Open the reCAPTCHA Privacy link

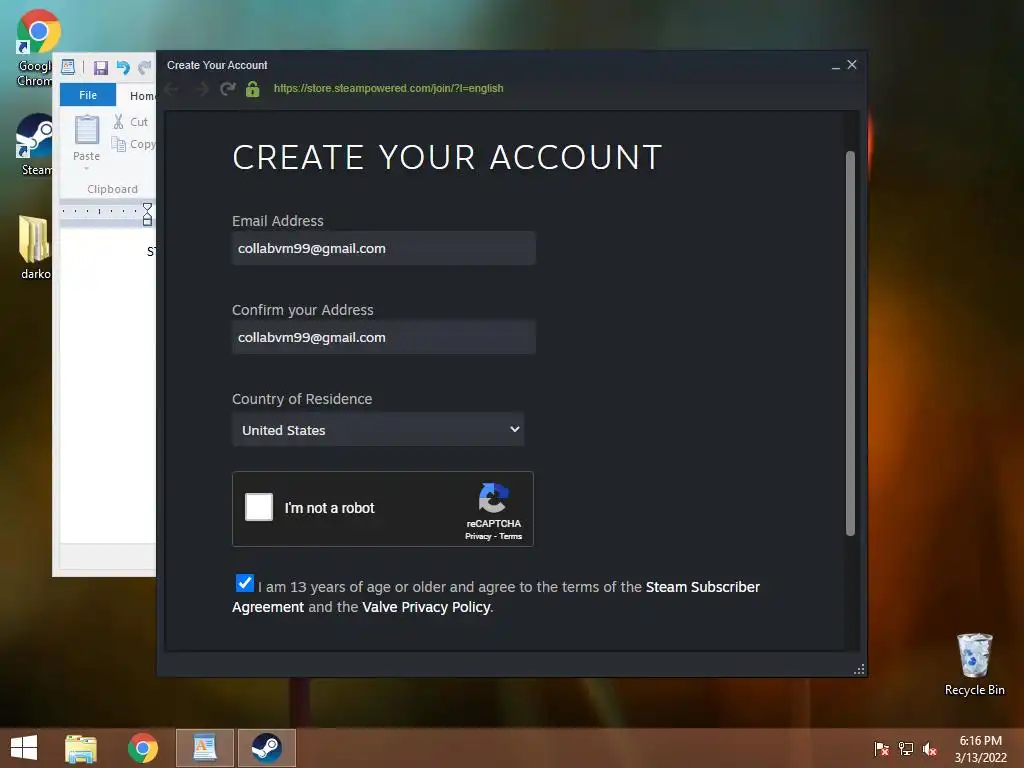[478, 536]
